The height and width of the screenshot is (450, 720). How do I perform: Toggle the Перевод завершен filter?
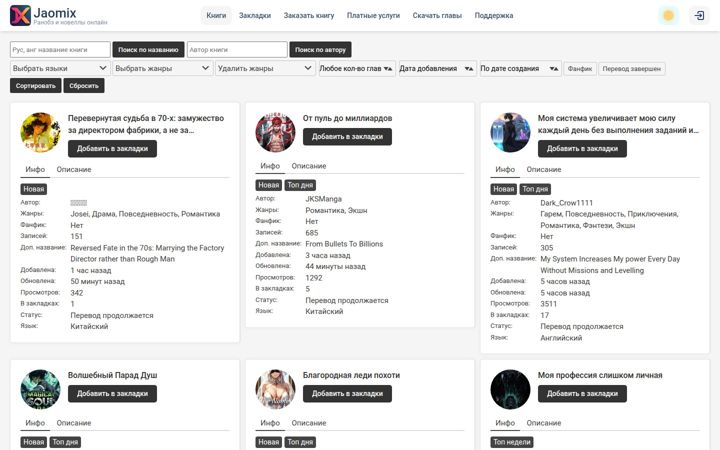[631, 69]
